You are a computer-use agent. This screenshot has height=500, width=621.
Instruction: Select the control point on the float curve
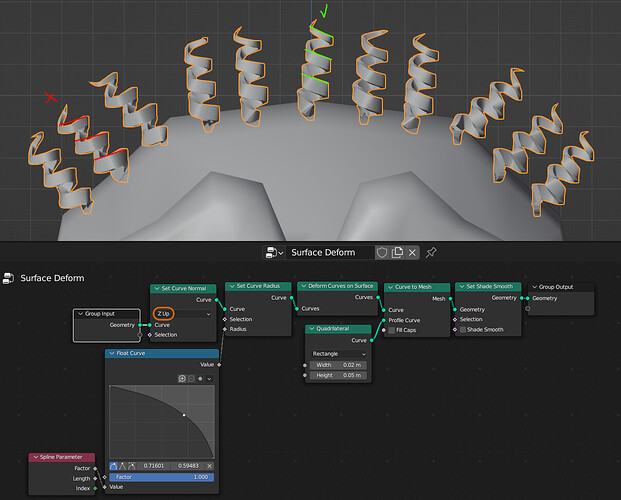(x=184, y=415)
